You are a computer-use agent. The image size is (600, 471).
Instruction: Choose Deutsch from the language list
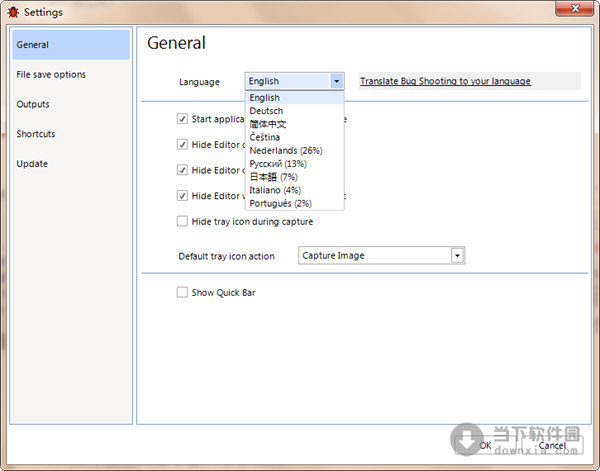pyautogui.click(x=266, y=111)
